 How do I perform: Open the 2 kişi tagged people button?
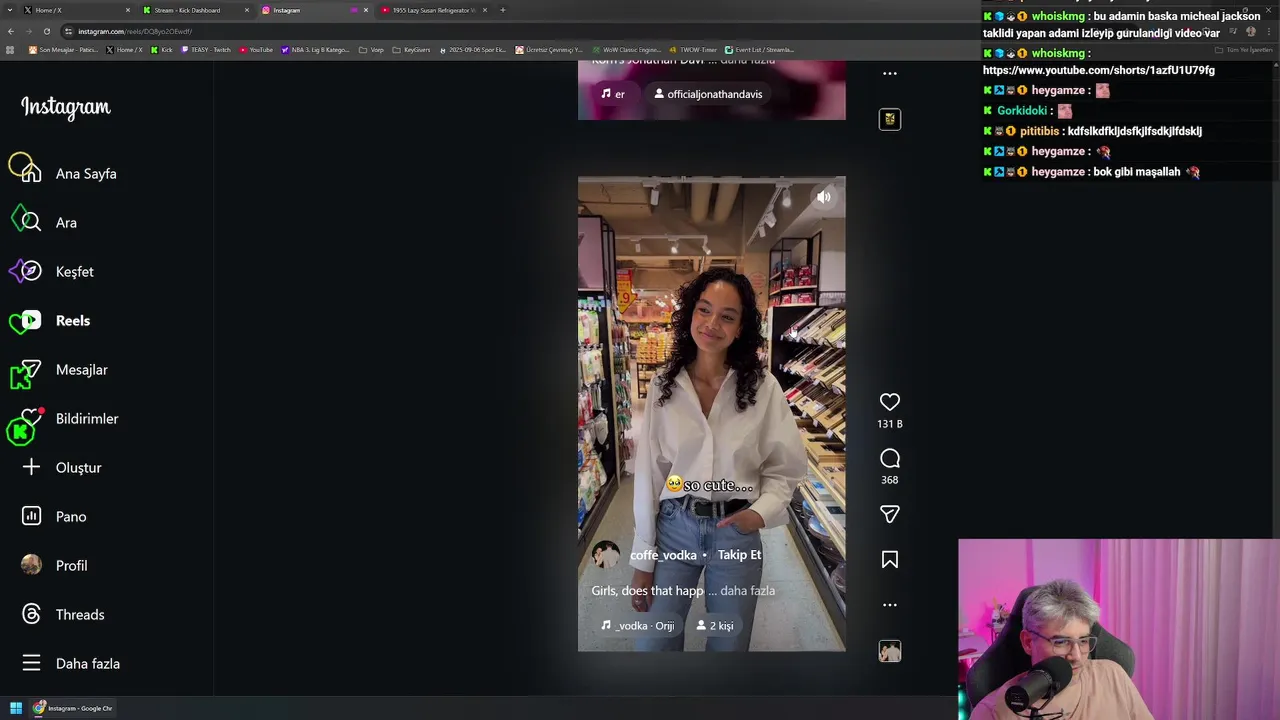click(x=714, y=626)
